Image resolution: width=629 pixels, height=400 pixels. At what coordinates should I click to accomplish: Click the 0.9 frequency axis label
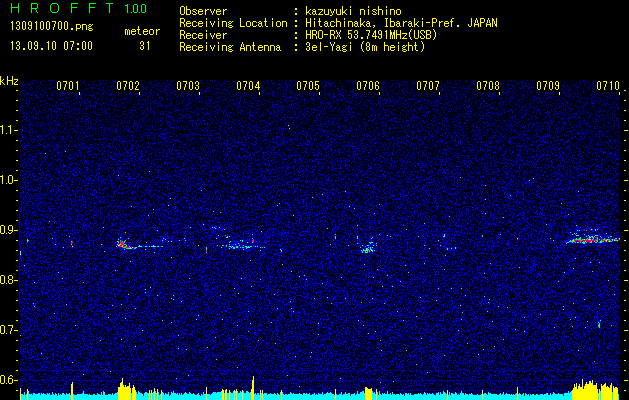[x=9, y=230]
